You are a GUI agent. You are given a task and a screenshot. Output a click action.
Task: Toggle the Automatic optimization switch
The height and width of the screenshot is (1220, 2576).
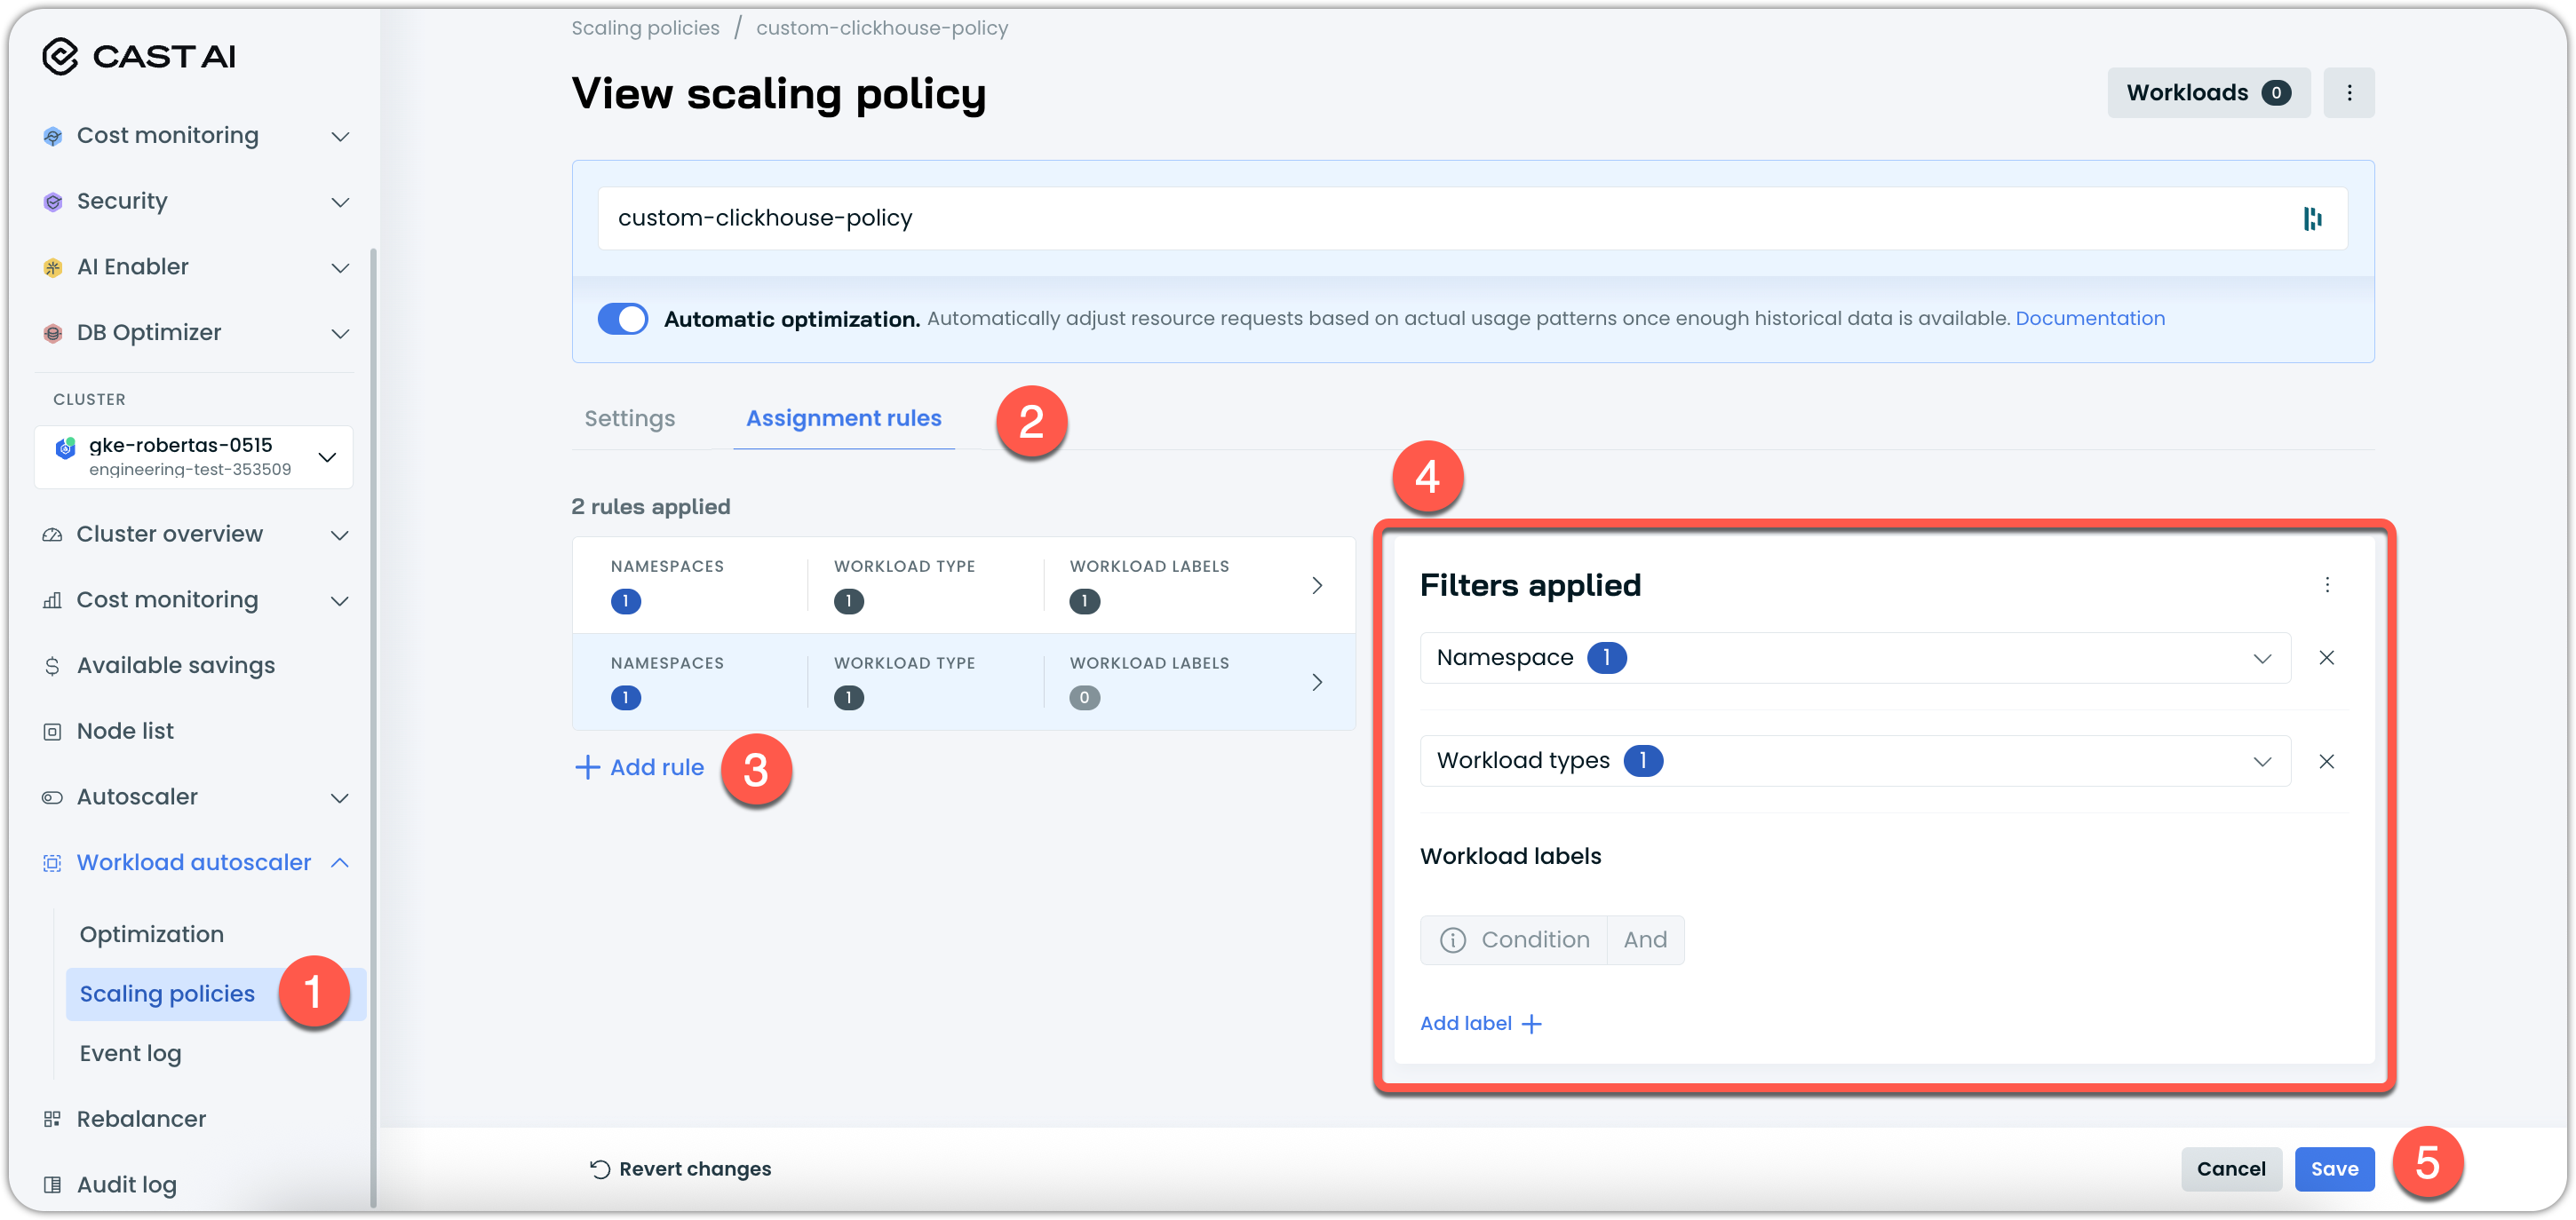point(622,319)
